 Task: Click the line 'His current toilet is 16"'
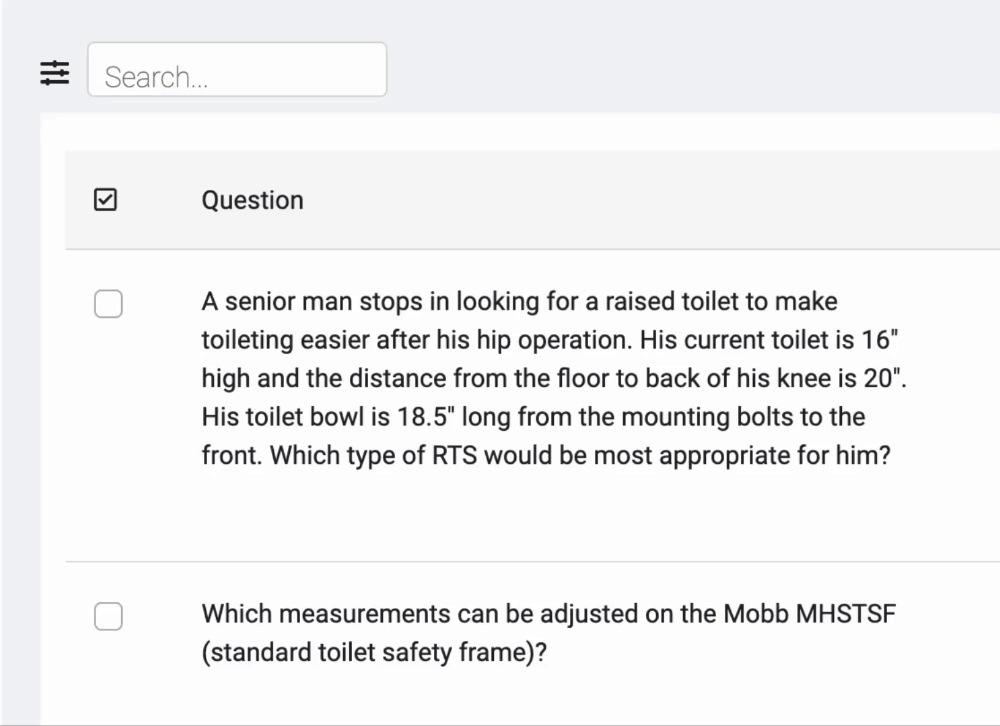[x=769, y=340]
